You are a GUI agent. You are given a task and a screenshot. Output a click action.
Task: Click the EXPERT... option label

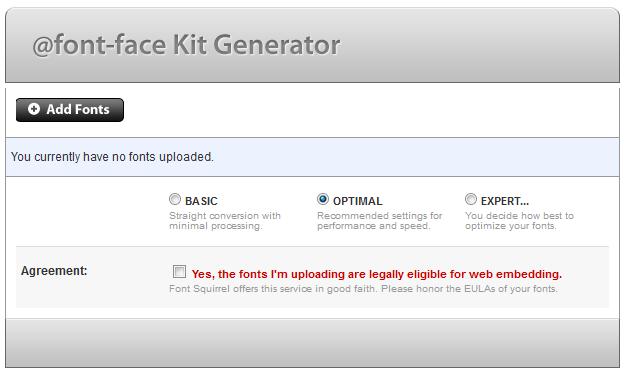coord(505,201)
